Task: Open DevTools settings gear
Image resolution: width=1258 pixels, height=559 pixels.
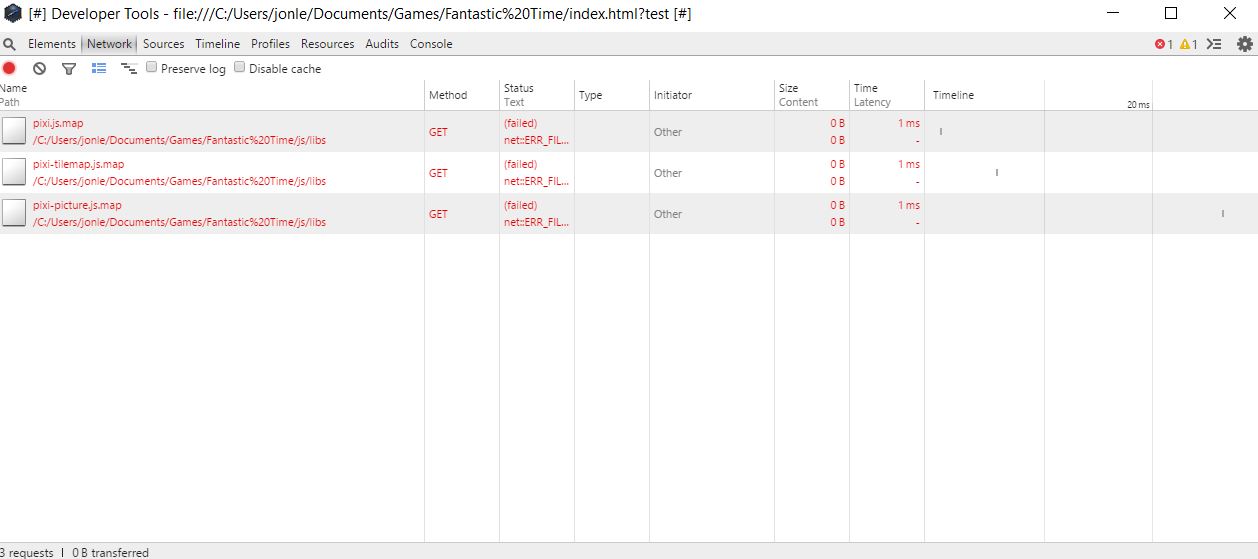Action: point(1244,44)
